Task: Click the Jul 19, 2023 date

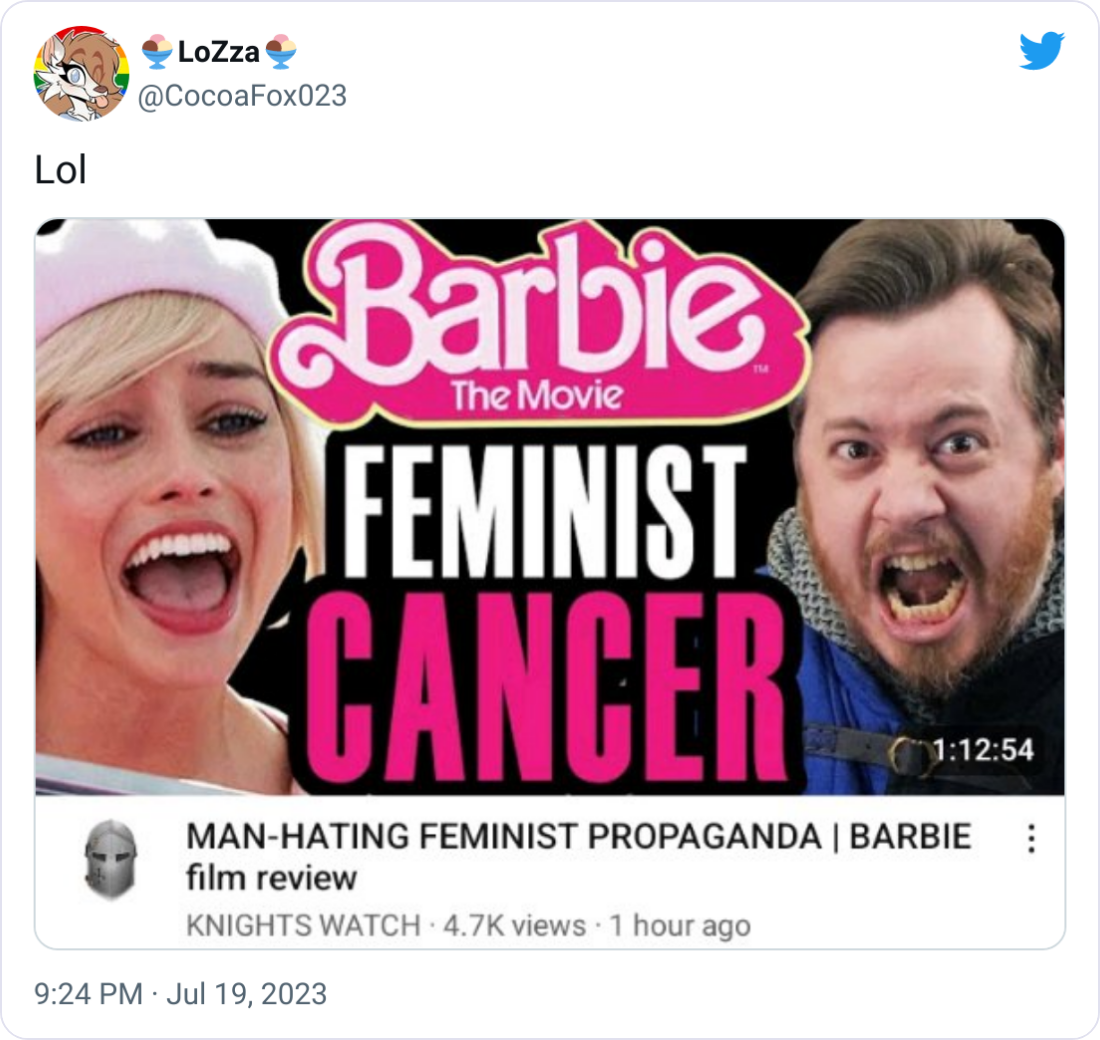Action: 246,994
